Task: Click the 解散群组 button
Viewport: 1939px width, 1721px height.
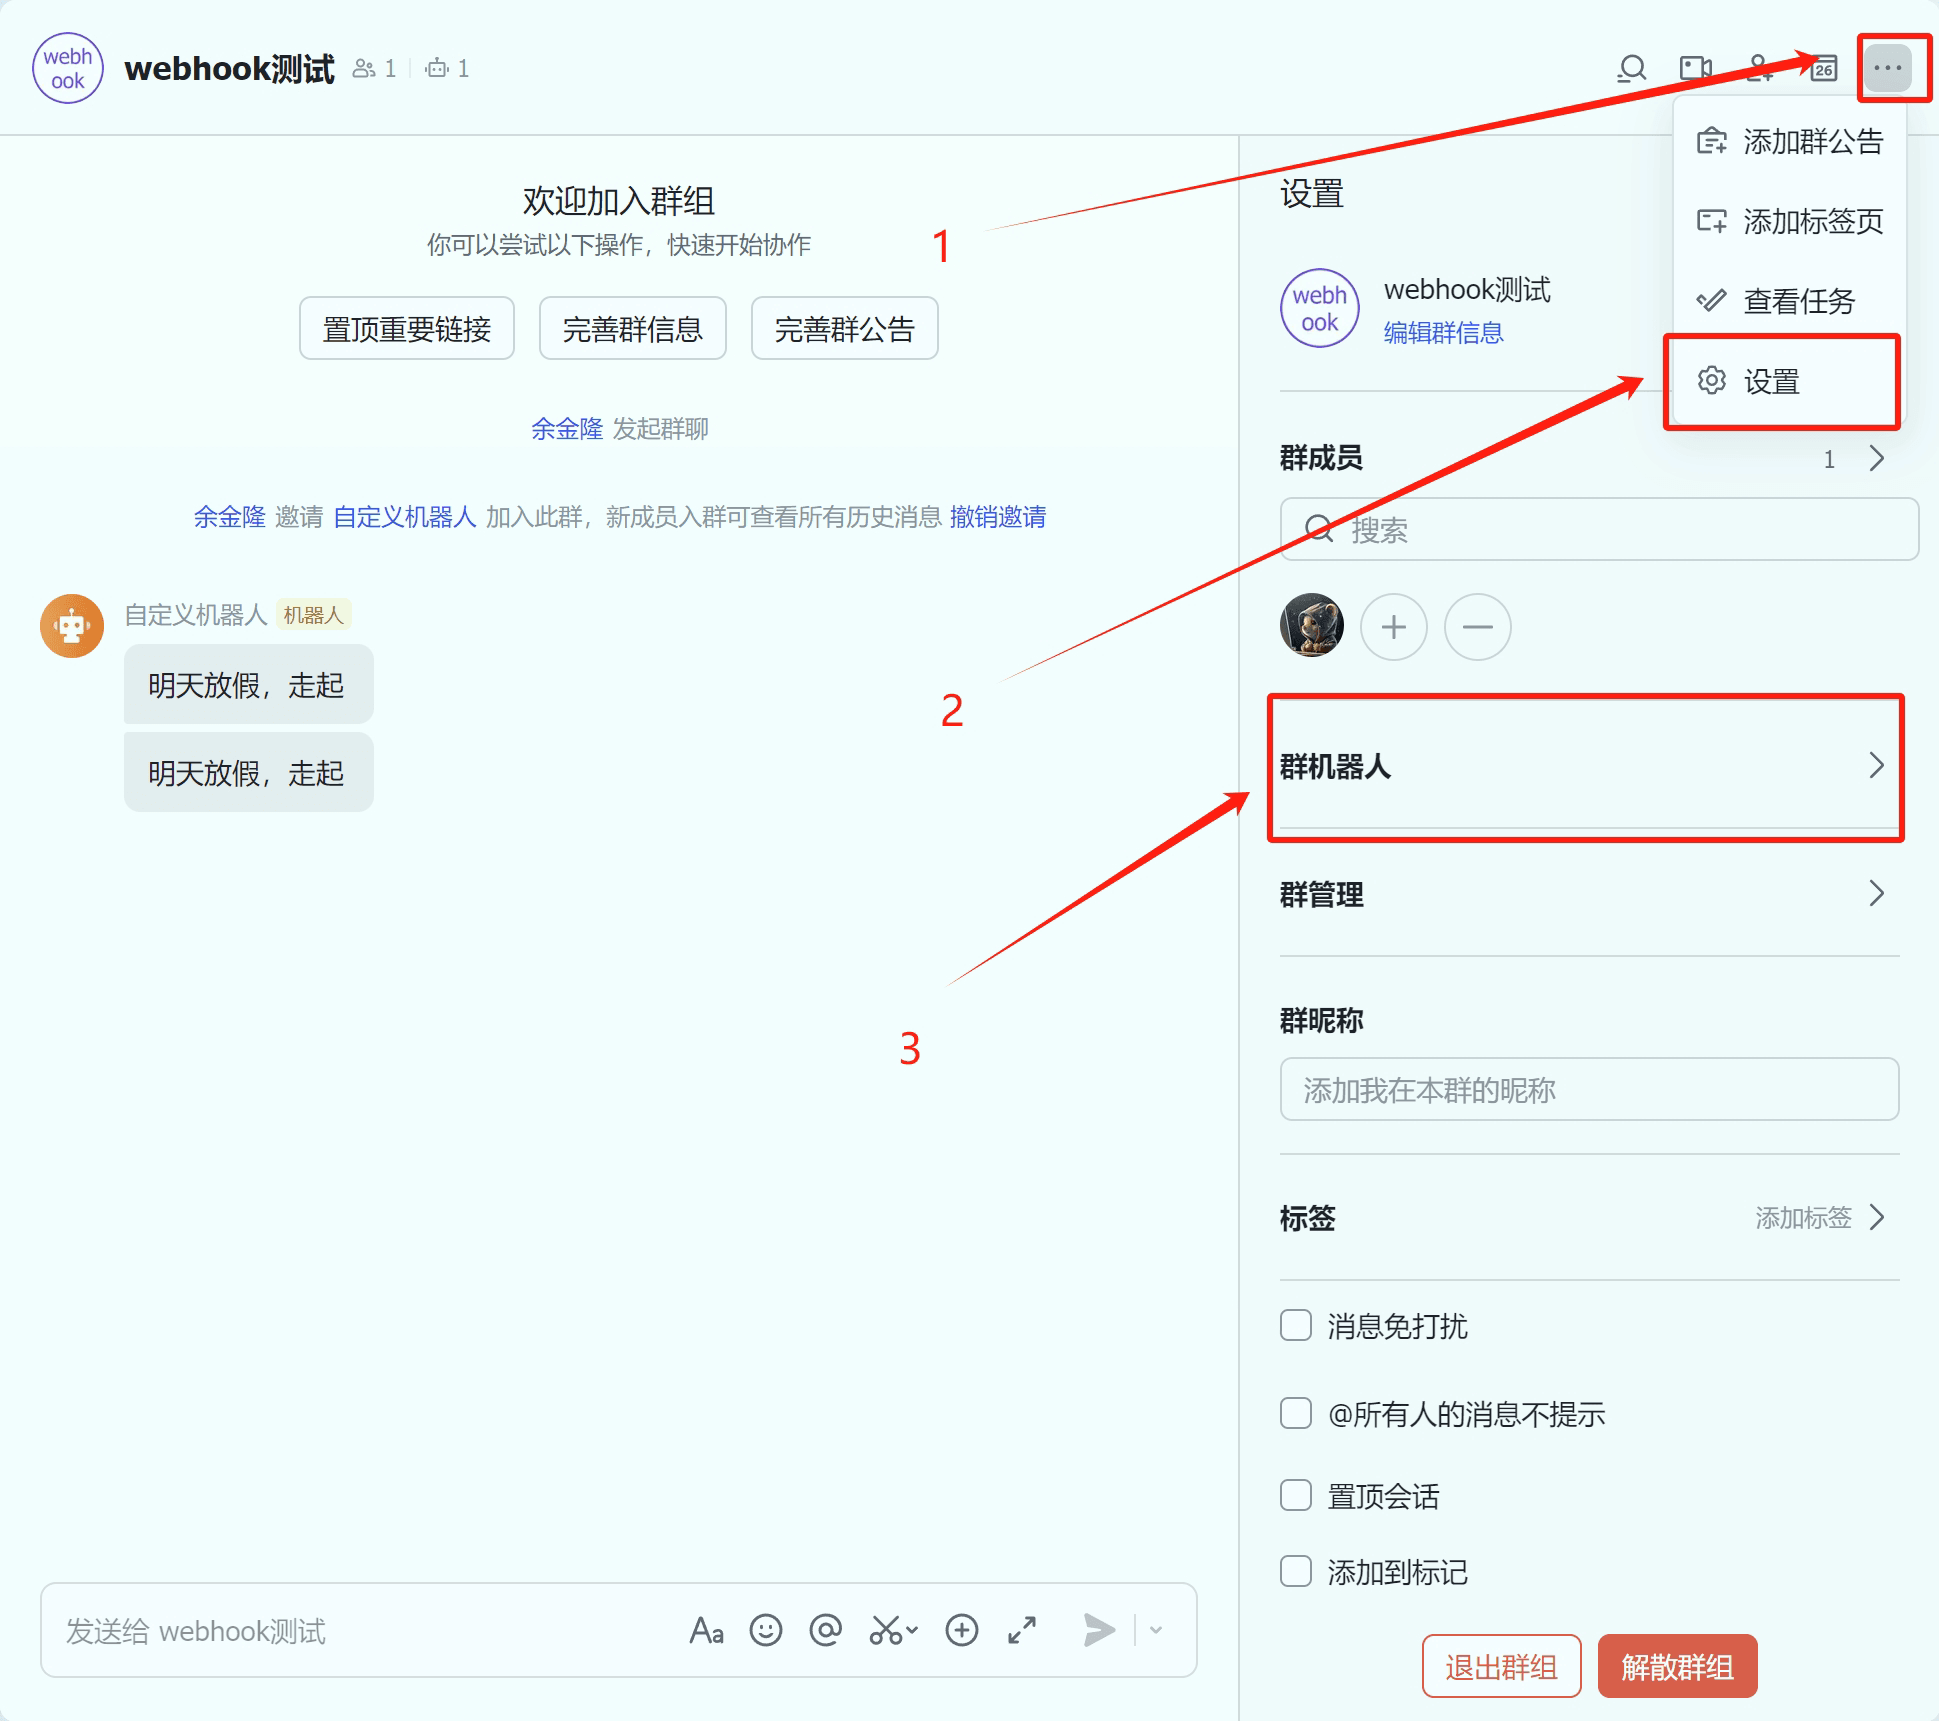Action: (x=1677, y=1667)
